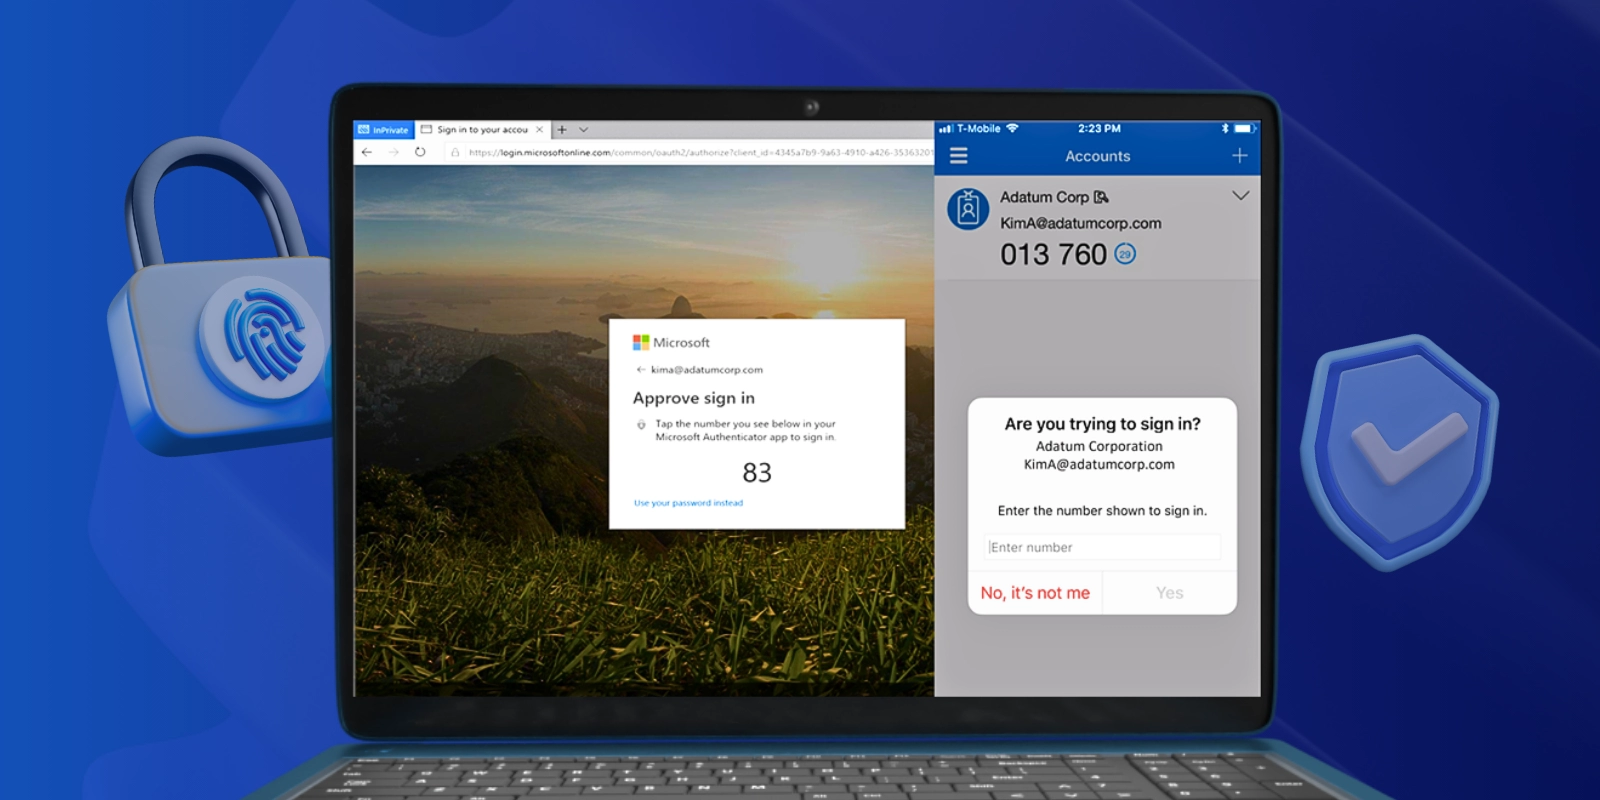The width and height of the screenshot is (1600, 800).
Task: Expand the Adatum Corp account chevron
Action: (x=1240, y=196)
